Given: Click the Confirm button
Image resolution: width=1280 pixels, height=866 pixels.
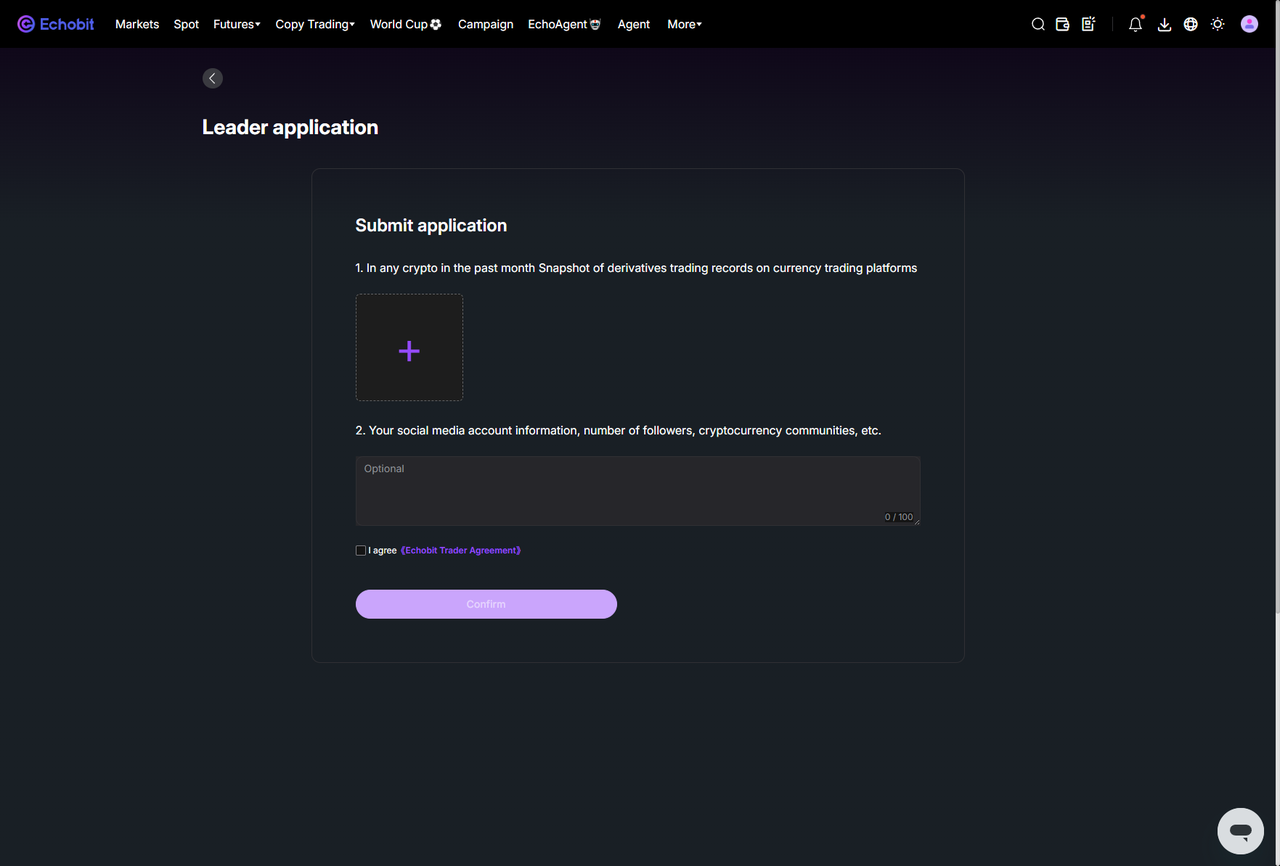Looking at the screenshot, I should tap(486, 604).
